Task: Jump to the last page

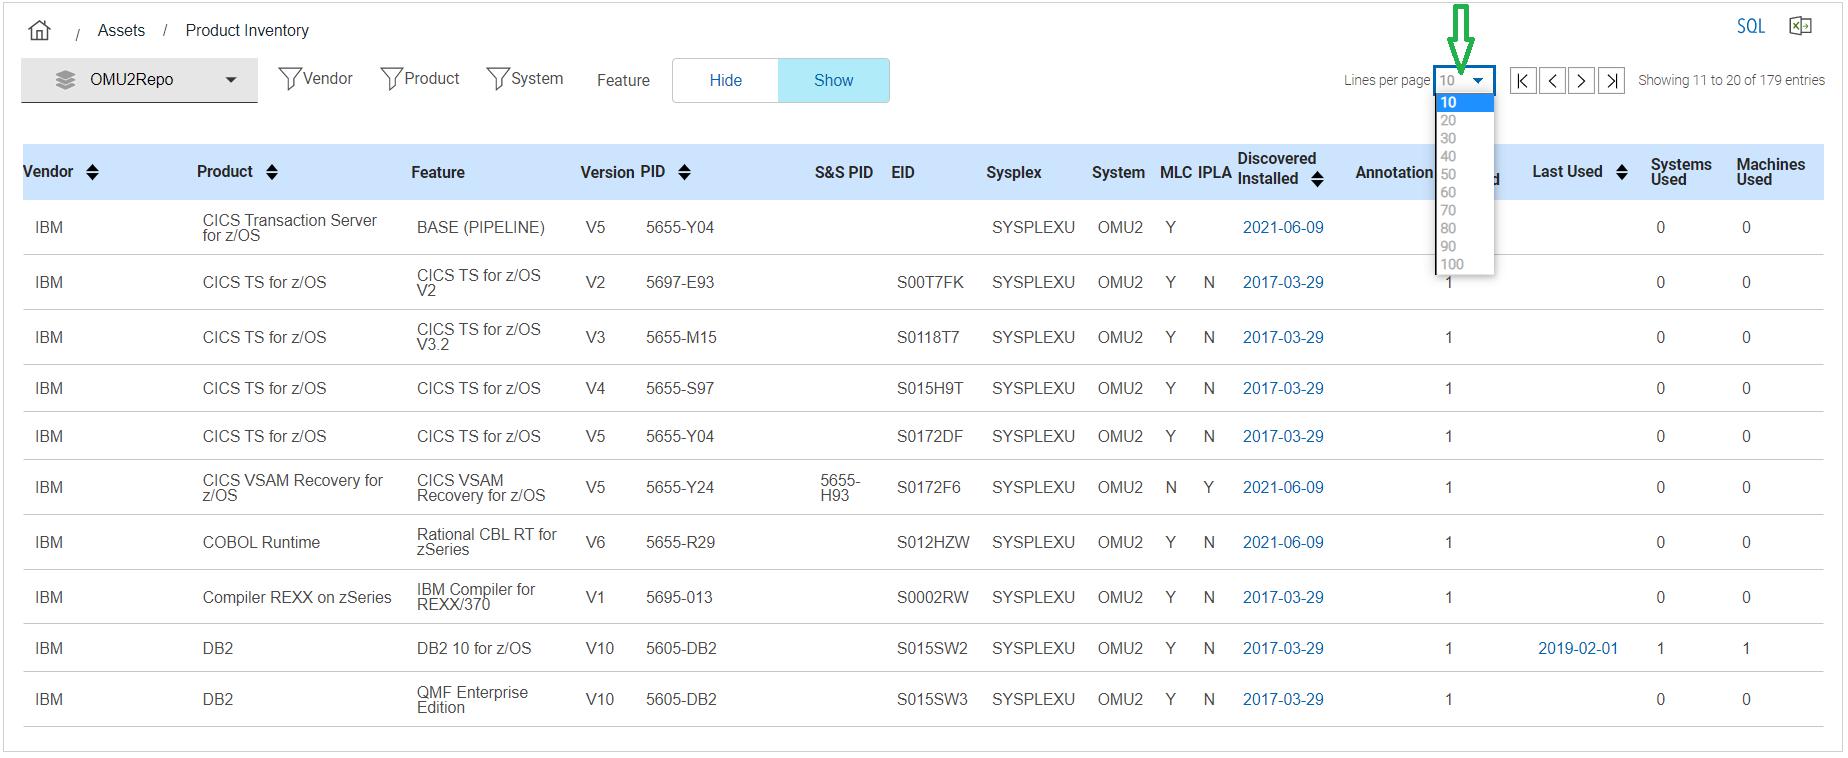Action: tap(1611, 81)
